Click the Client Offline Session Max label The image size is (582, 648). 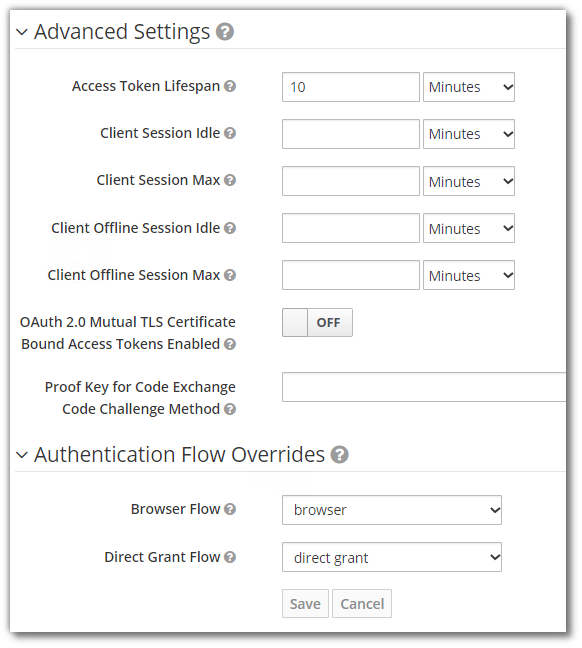[x=134, y=275]
